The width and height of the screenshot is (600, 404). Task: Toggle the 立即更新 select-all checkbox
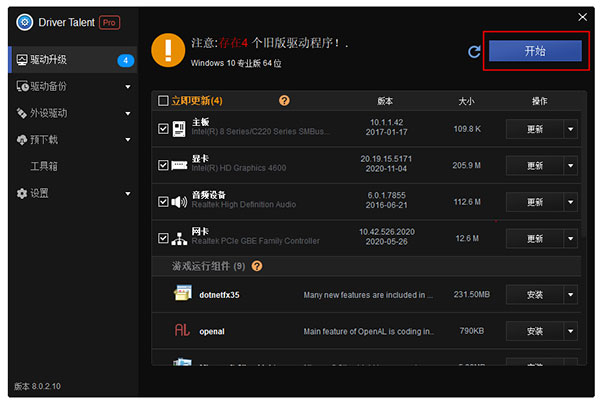click(x=163, y=101)
